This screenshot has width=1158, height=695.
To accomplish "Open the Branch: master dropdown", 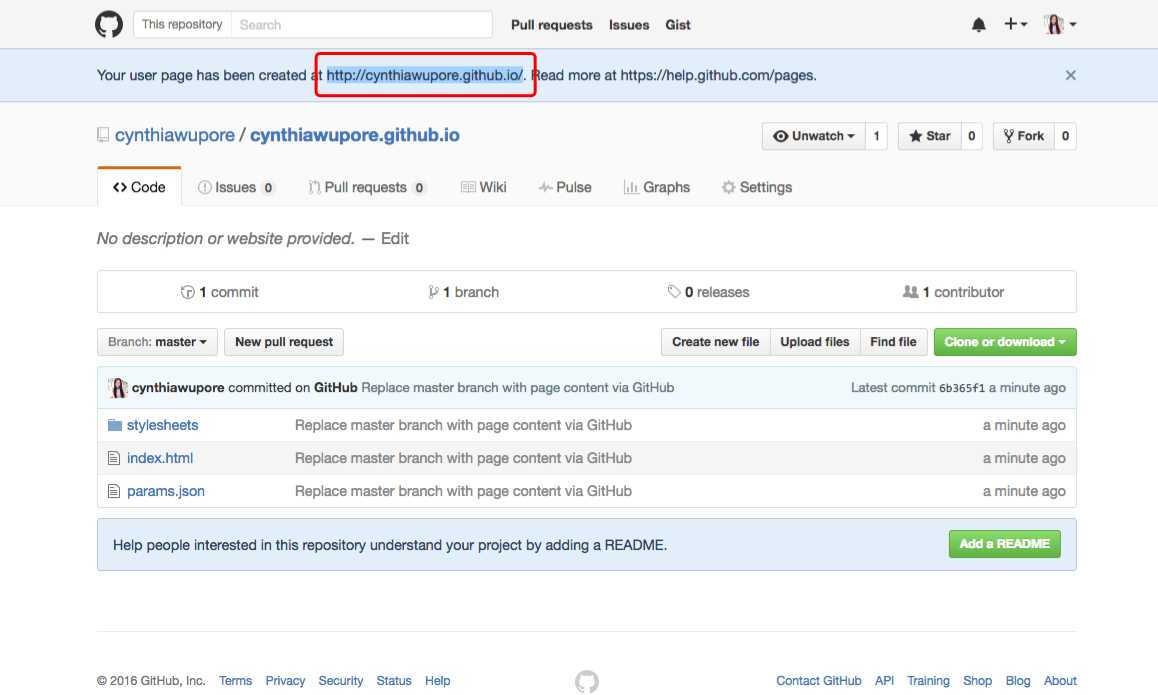I will [157, 342].
